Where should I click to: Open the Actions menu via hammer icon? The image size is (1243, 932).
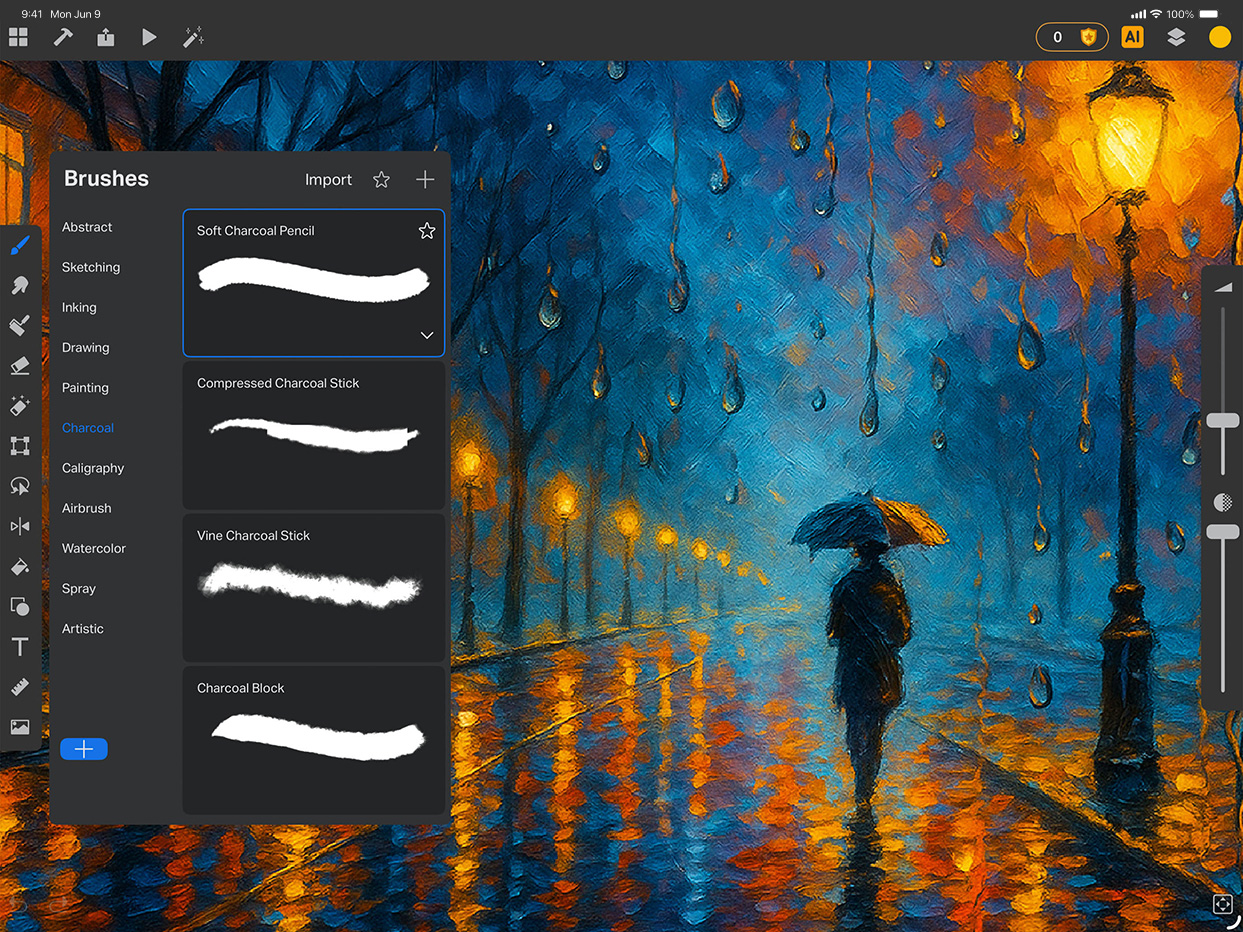click(62, 37)
